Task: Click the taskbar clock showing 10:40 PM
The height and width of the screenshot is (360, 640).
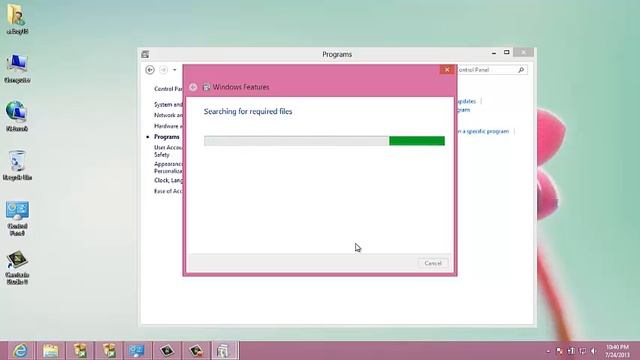Action: click(x=617, y=351)
